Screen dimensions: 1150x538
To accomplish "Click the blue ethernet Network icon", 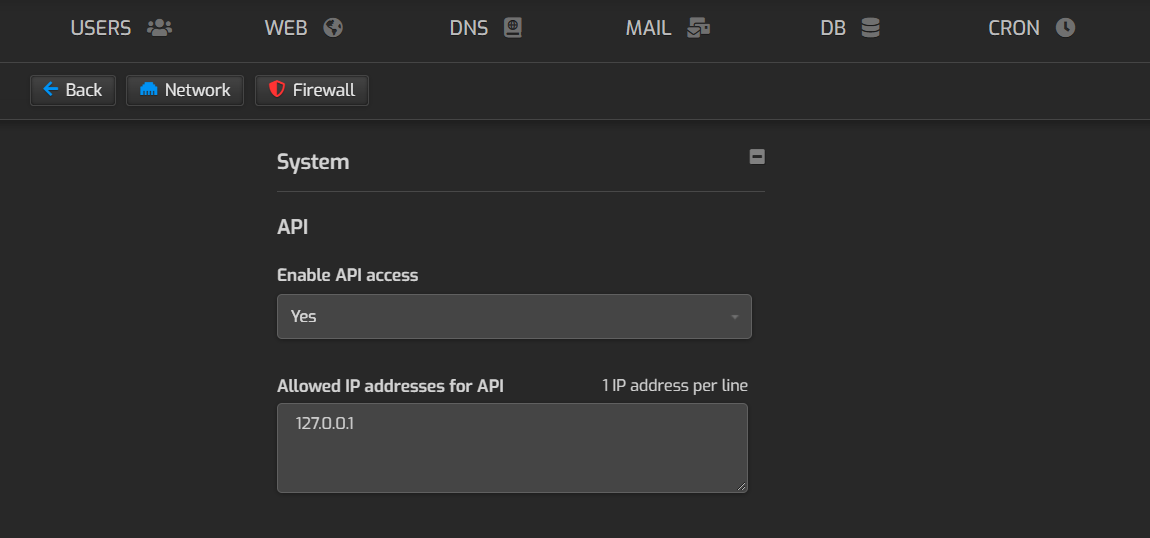I will [x=148, y=89].
